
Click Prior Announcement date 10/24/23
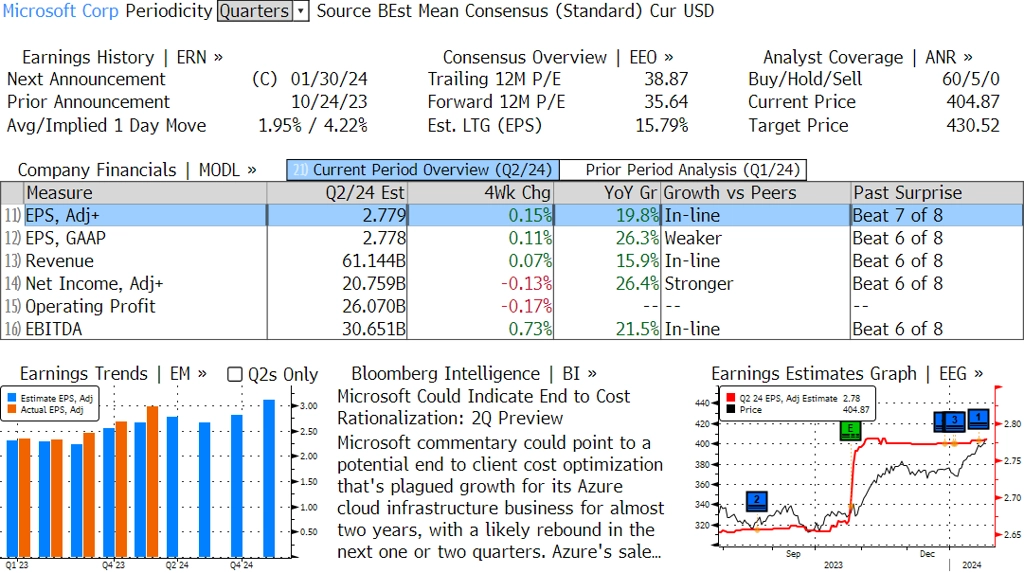pyautogui.click(x=329, y=102)
